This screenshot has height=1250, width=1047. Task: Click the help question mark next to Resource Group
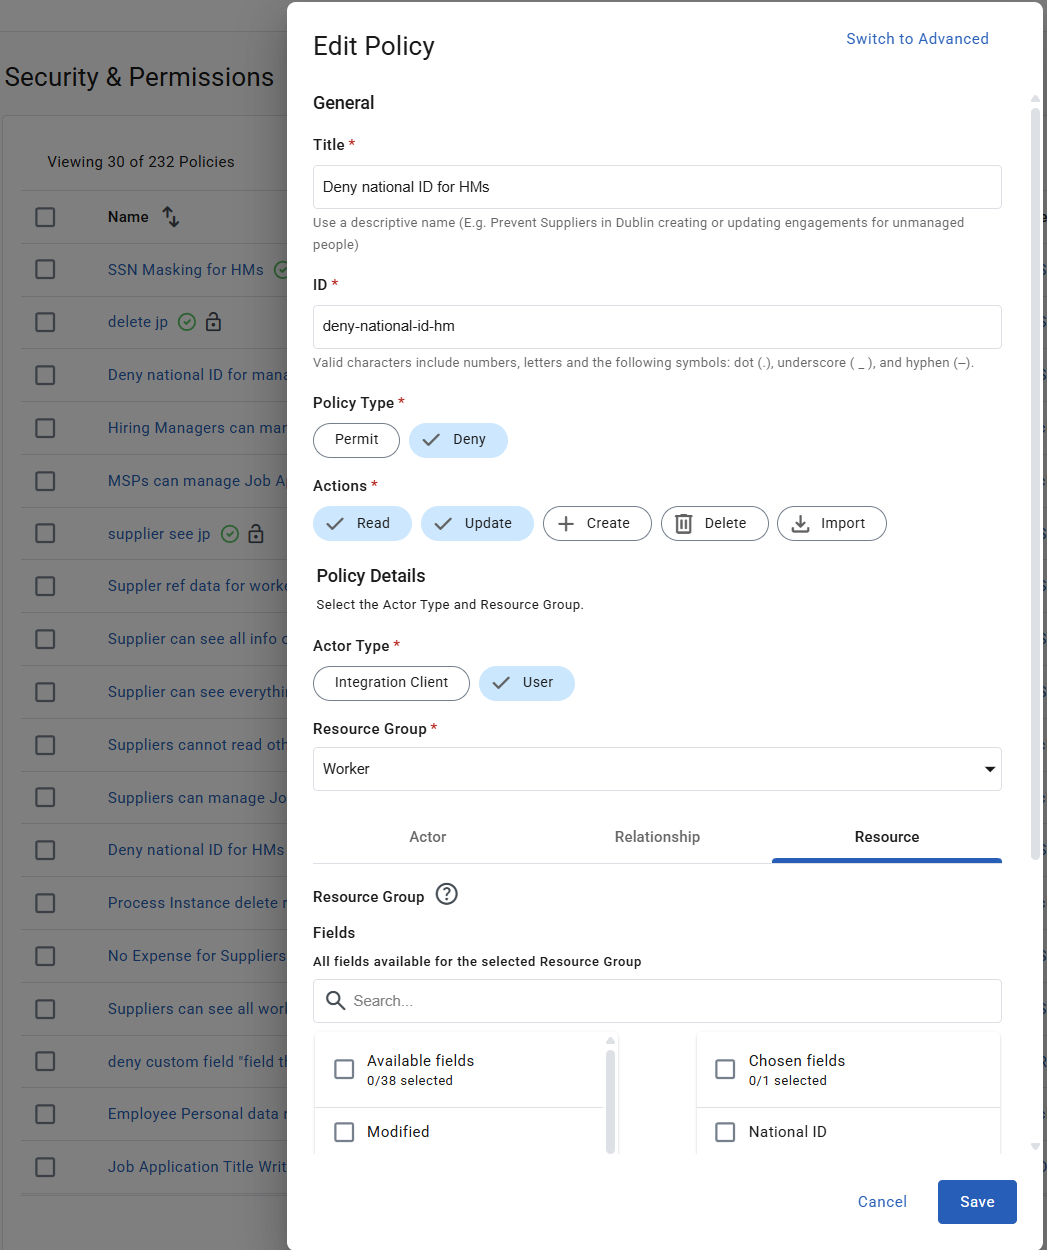click(x=447, y=895)
